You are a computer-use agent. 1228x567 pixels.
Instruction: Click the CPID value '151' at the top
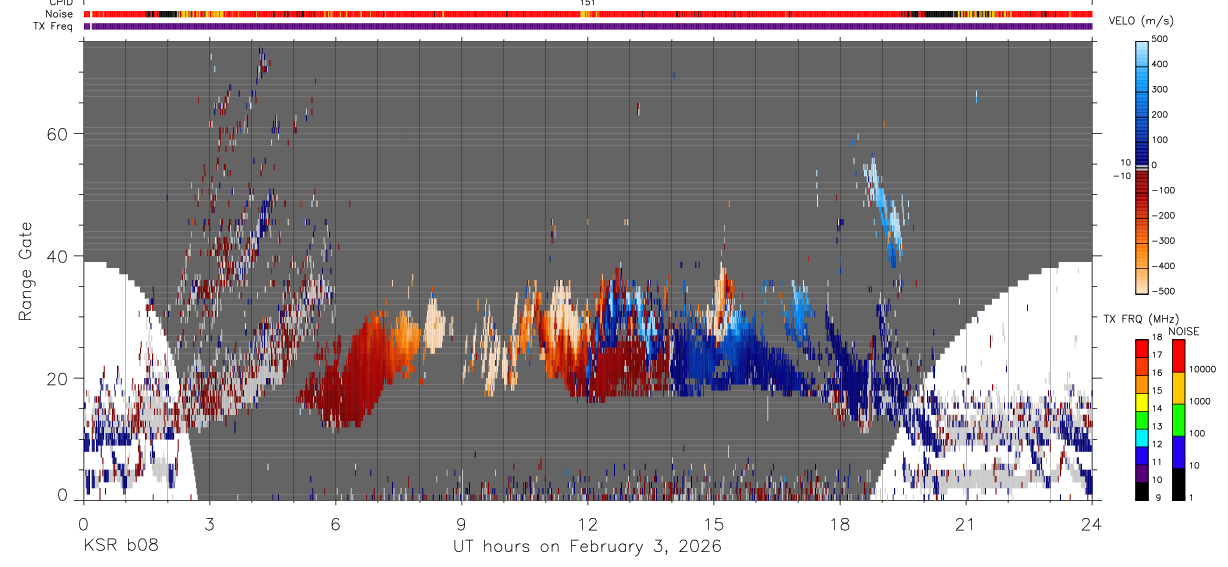(x=587, y=3)
